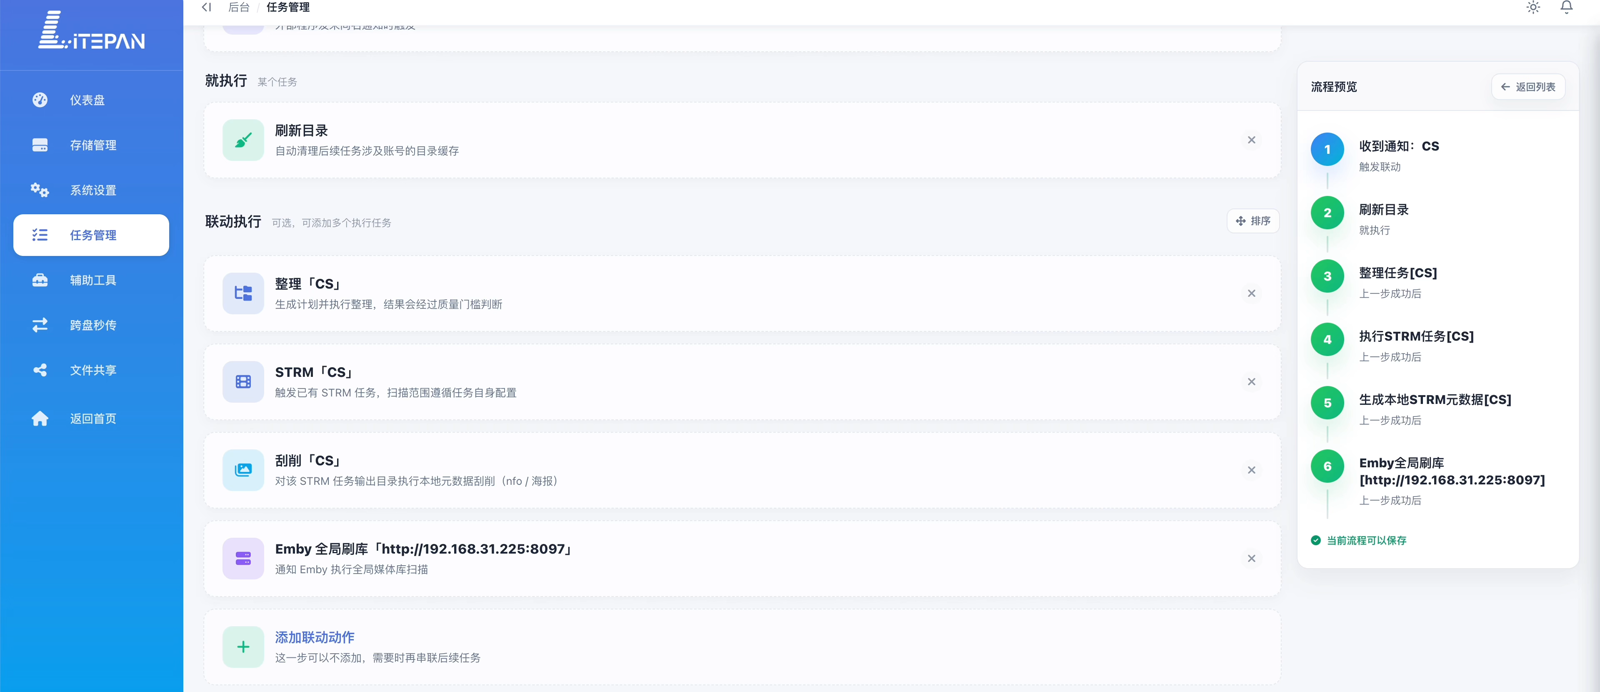Remove the Emby 全局刷库 action

pos(1251,558)
